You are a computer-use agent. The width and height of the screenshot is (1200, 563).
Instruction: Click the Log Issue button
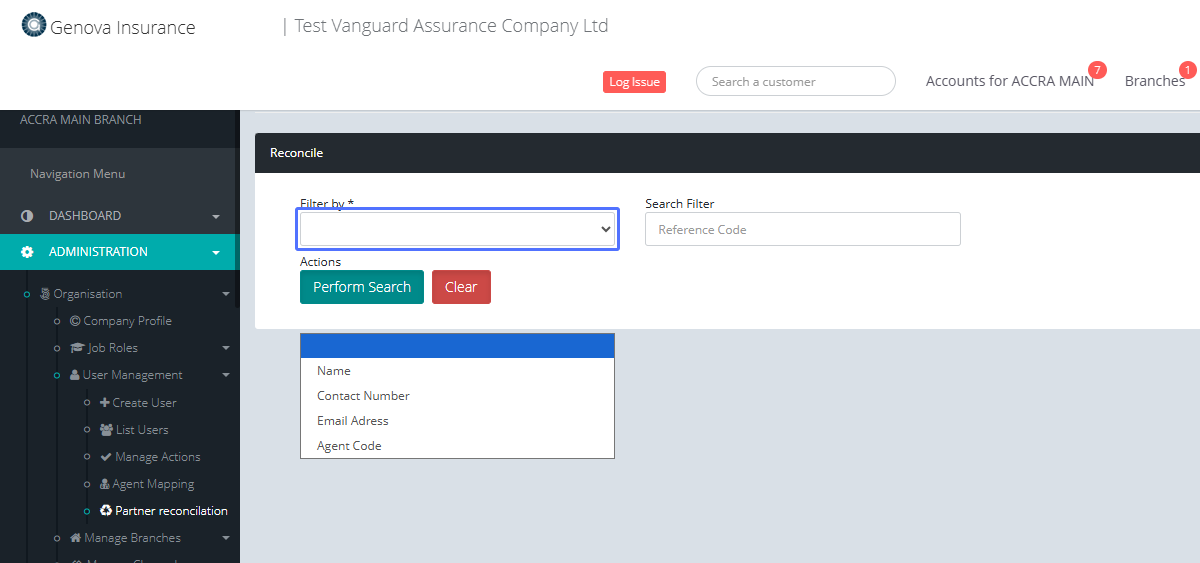634,82
